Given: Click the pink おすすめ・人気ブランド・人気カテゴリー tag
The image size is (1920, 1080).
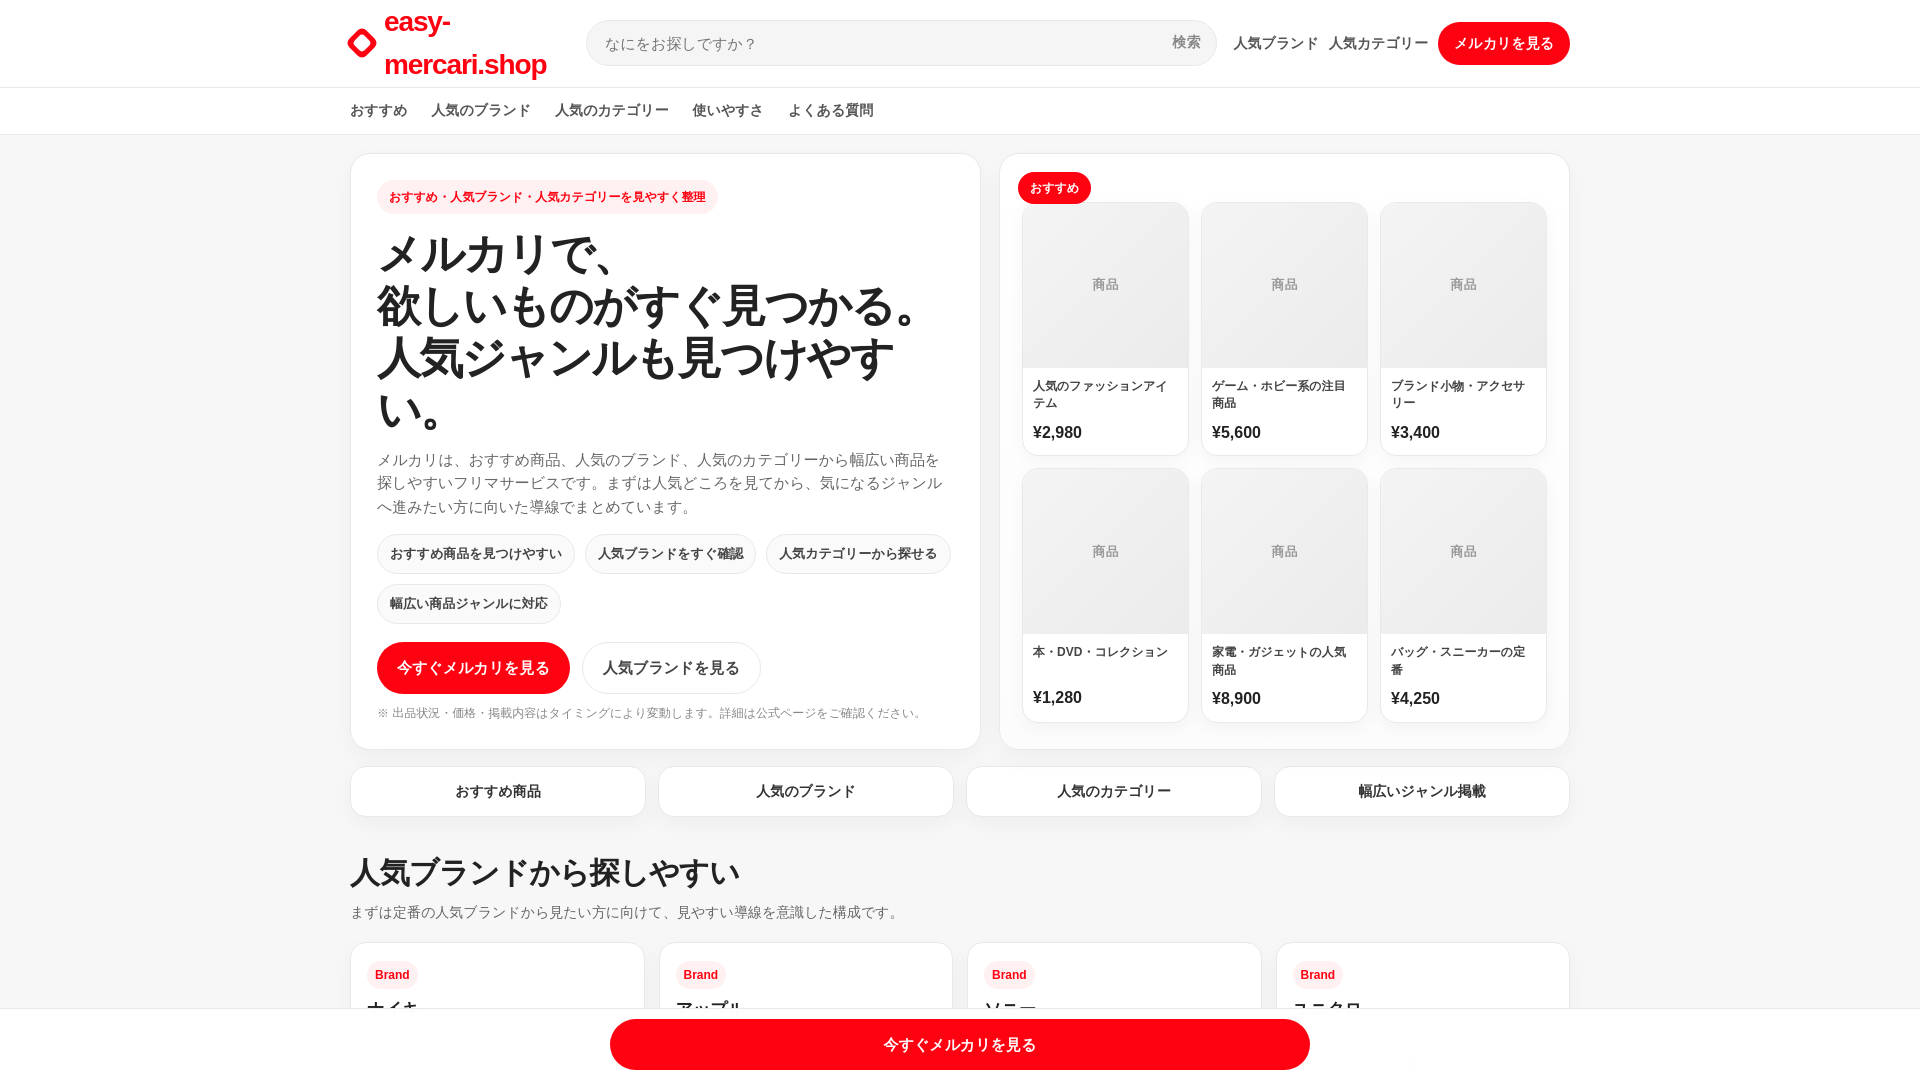Looking at the screenshot, I should coord(547,197).
